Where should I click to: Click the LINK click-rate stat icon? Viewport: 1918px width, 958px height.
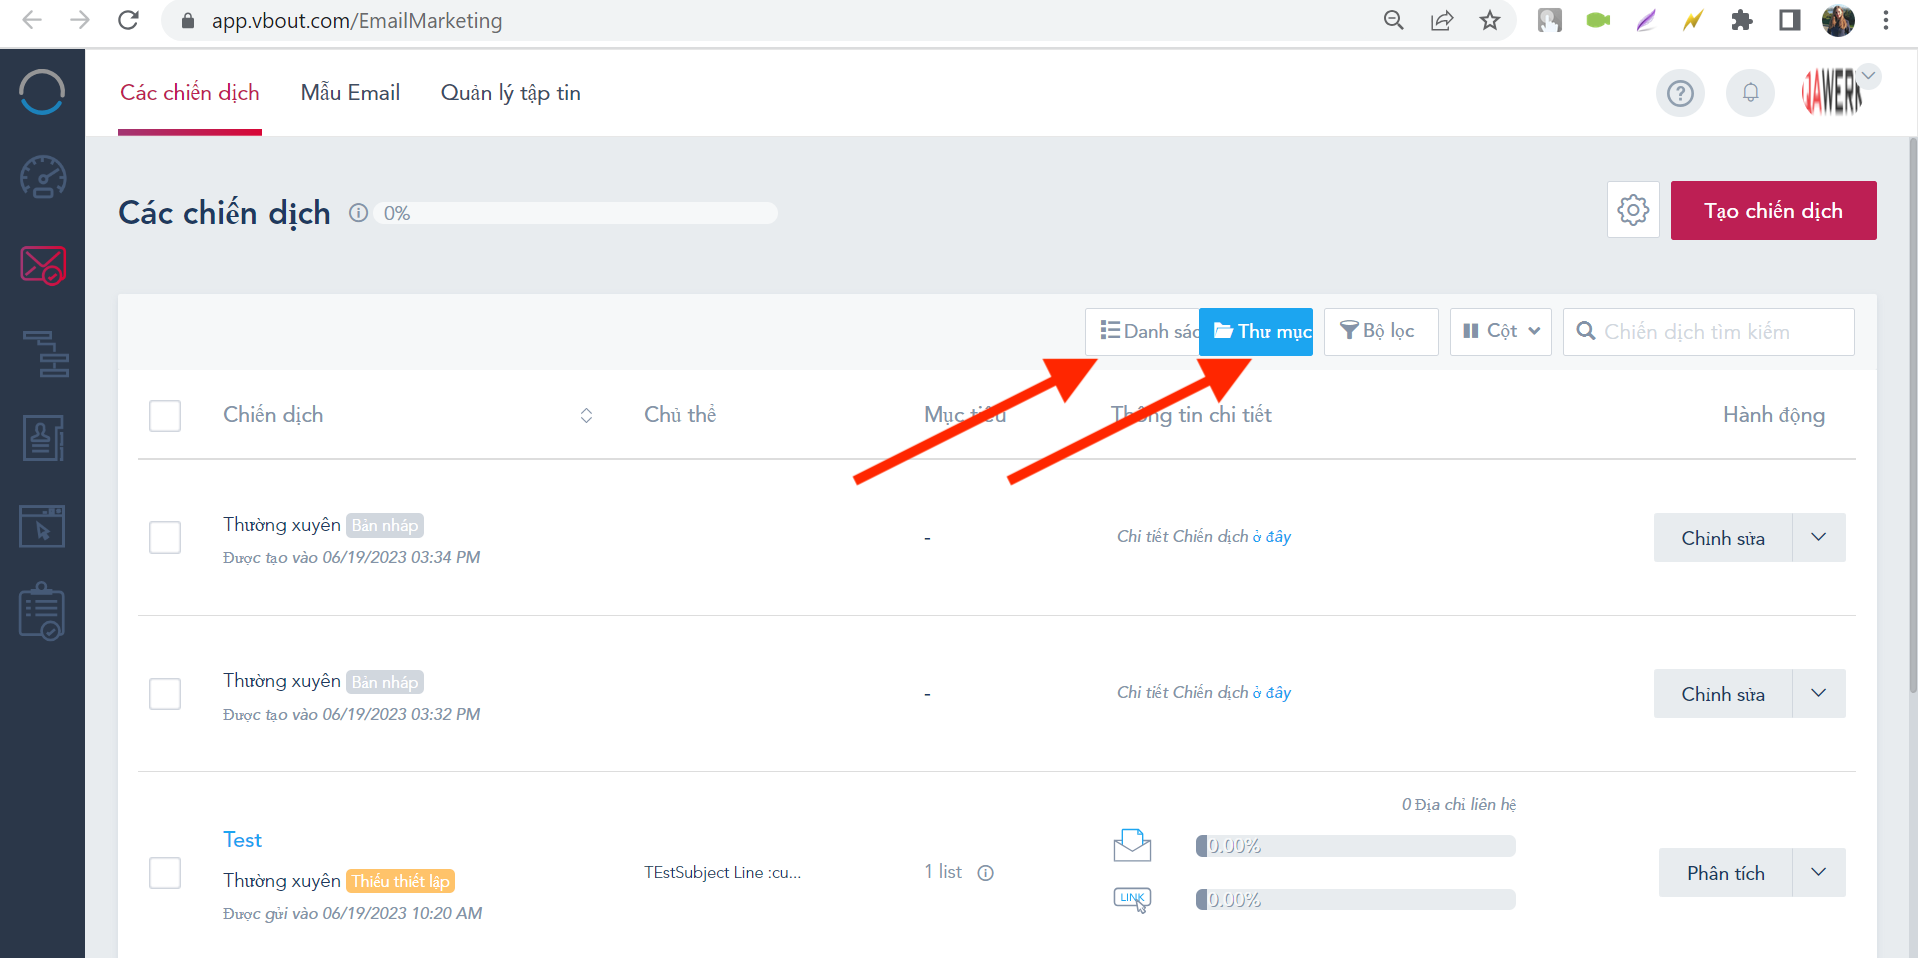pos(1132,899)
